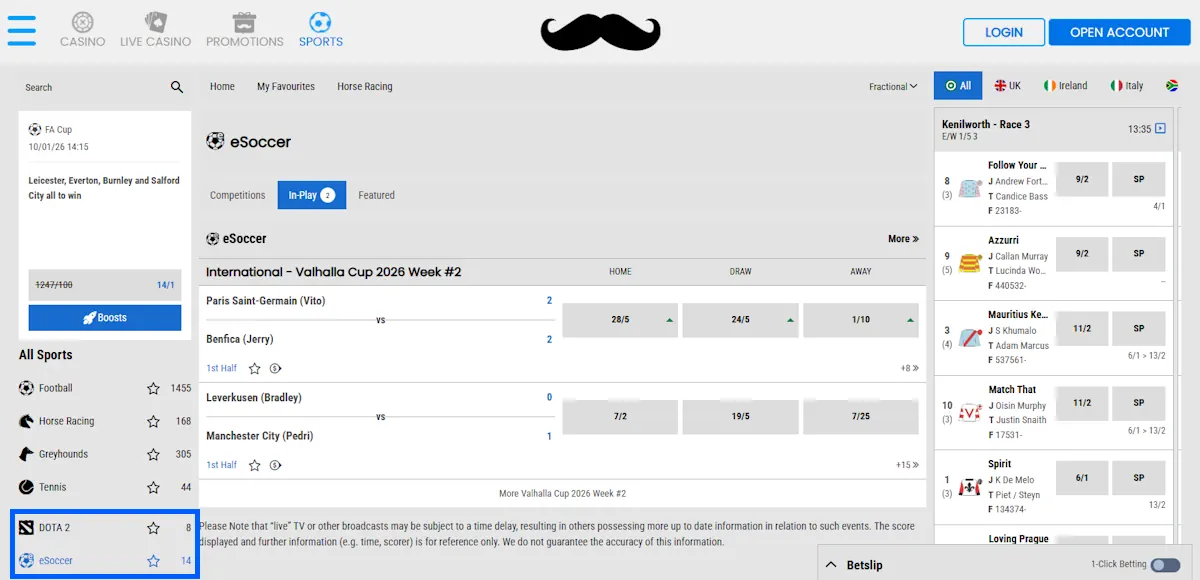Click the LOGIN button
This screenshot has height=580, width=1200.
point(1003,31)
